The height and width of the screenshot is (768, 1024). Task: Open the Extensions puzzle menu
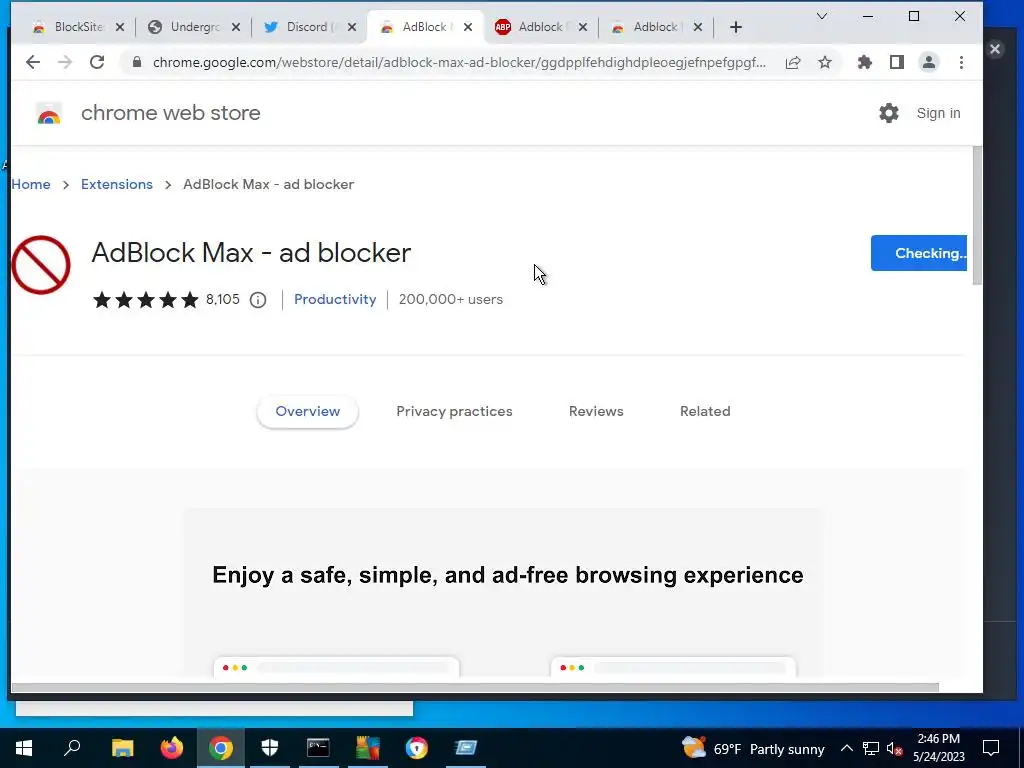[865, 63]
